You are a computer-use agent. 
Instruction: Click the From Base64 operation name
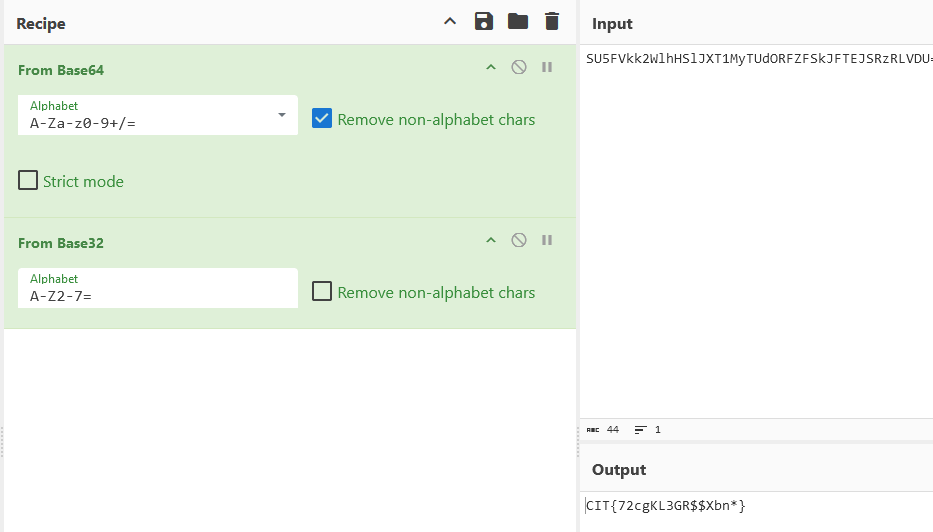pos(61,70)
